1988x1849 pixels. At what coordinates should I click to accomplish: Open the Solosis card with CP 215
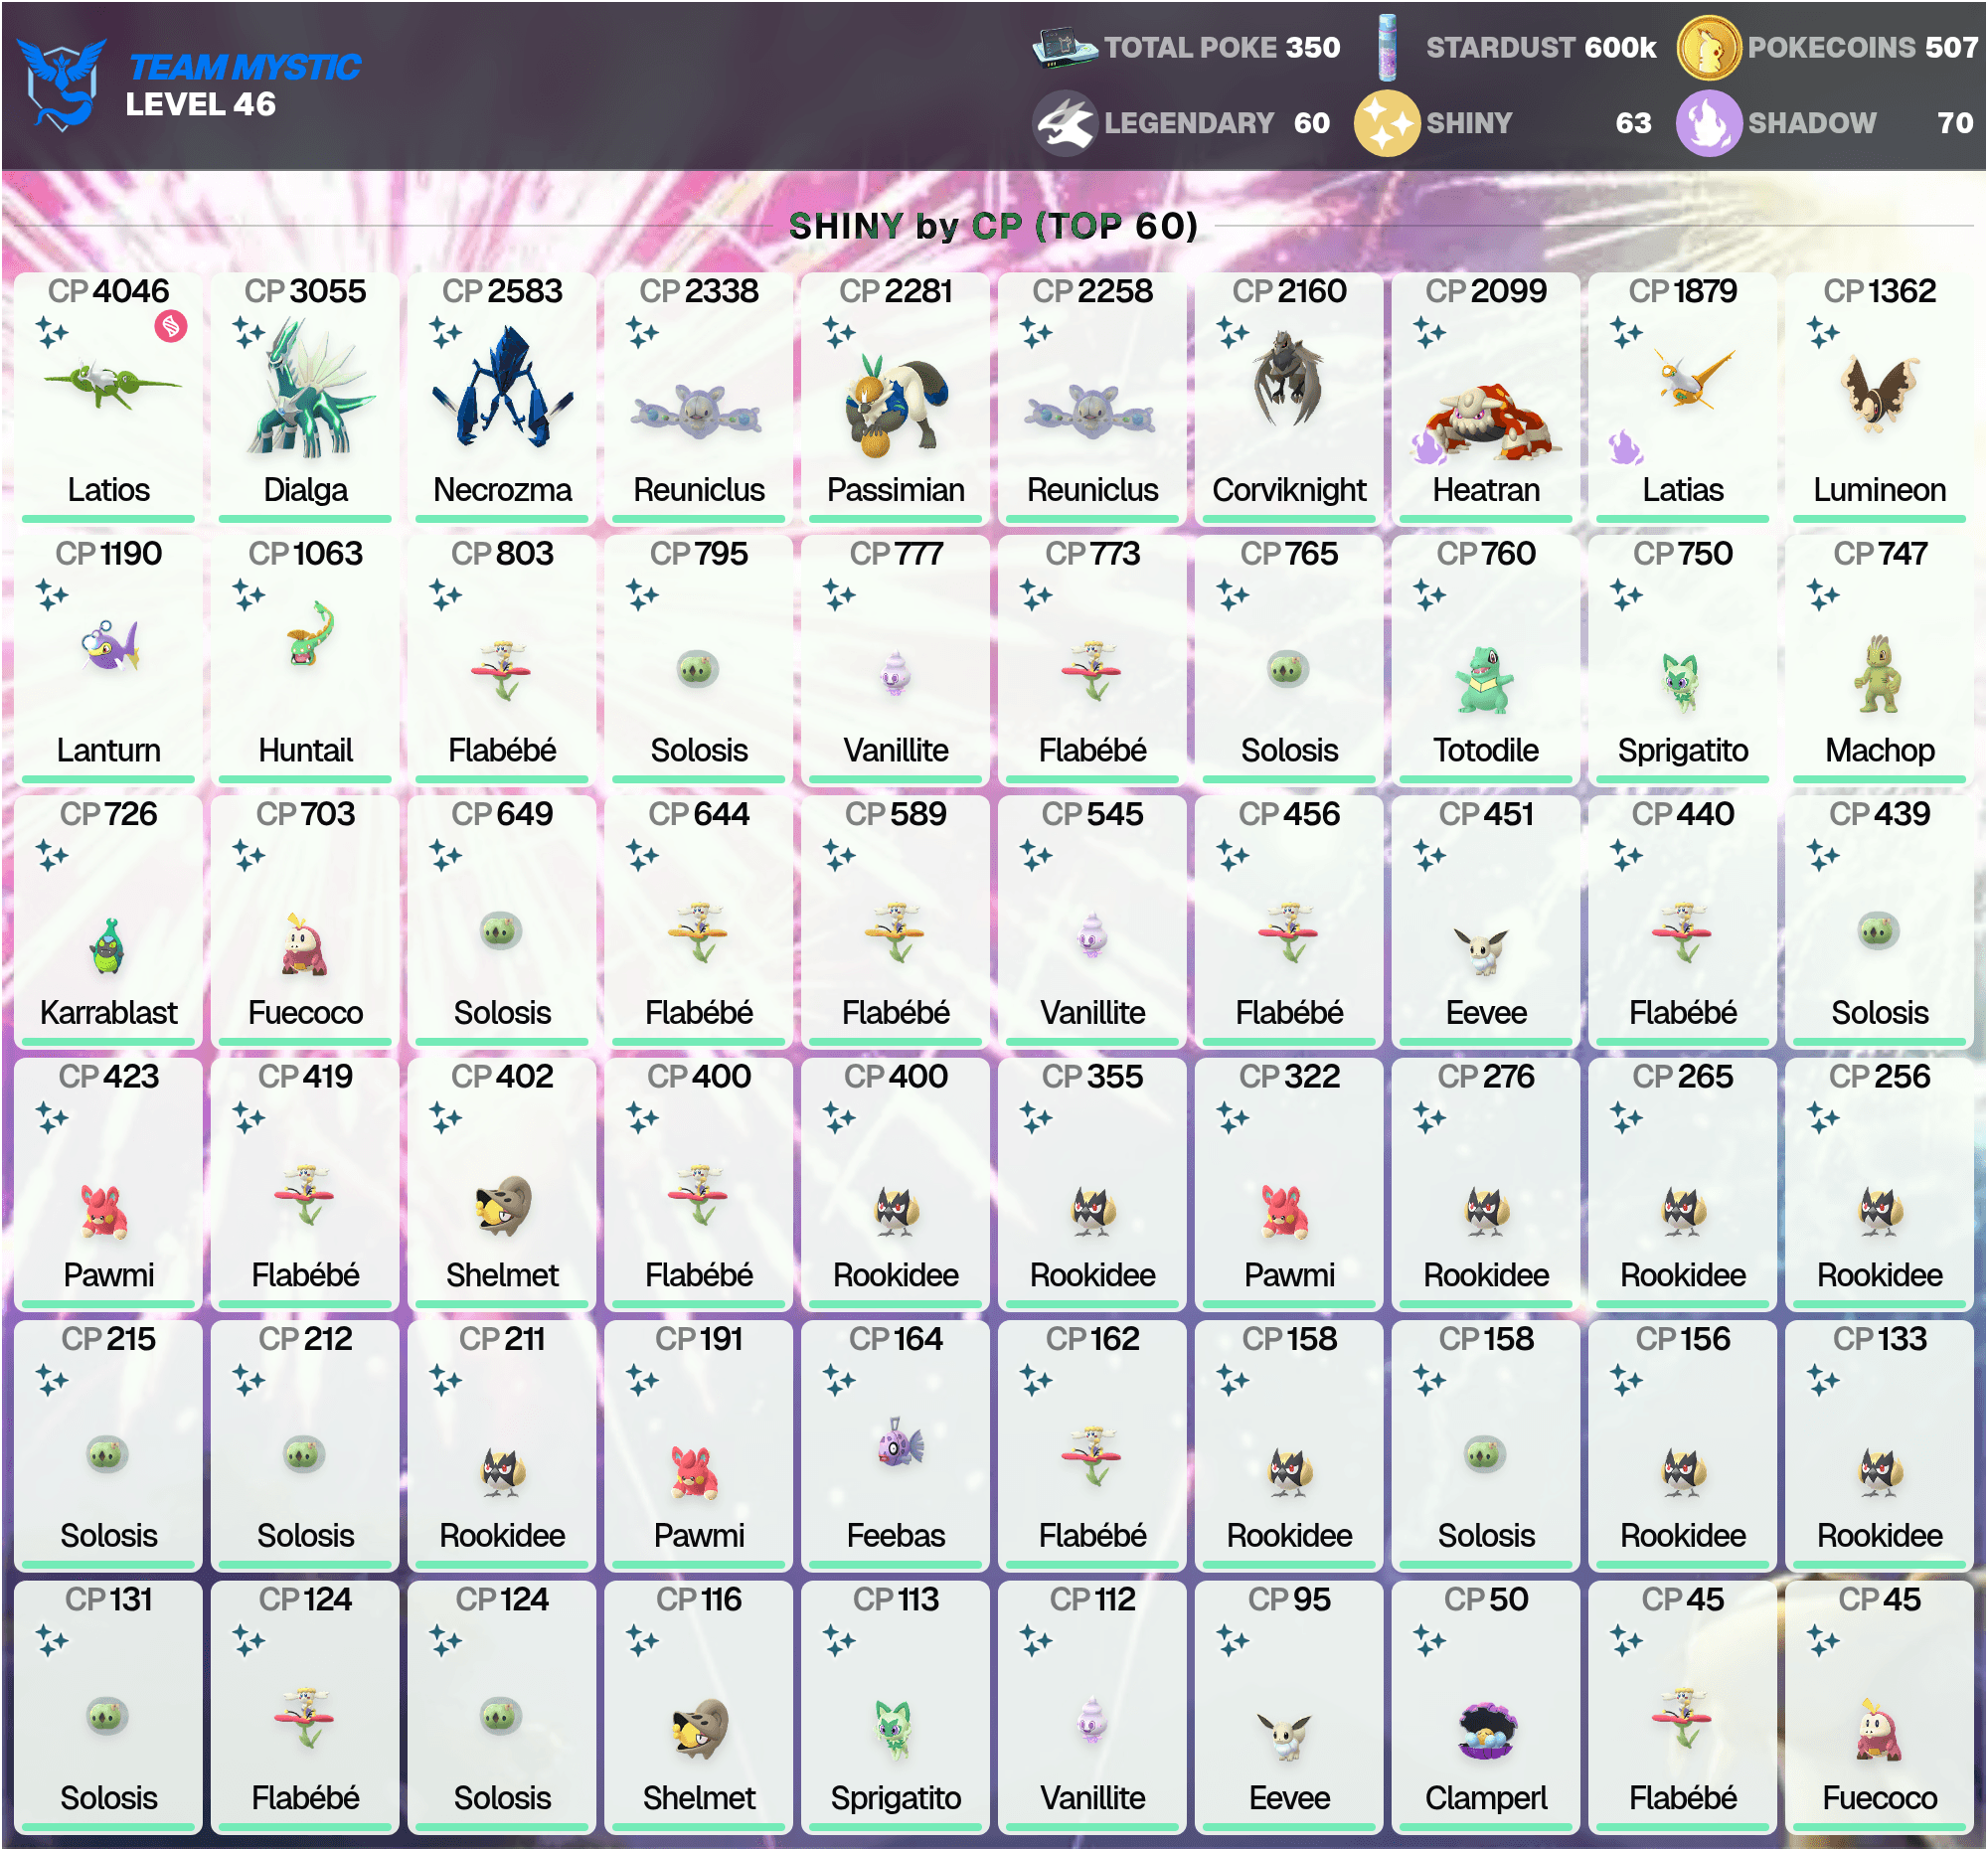(x=108, y=1445)
